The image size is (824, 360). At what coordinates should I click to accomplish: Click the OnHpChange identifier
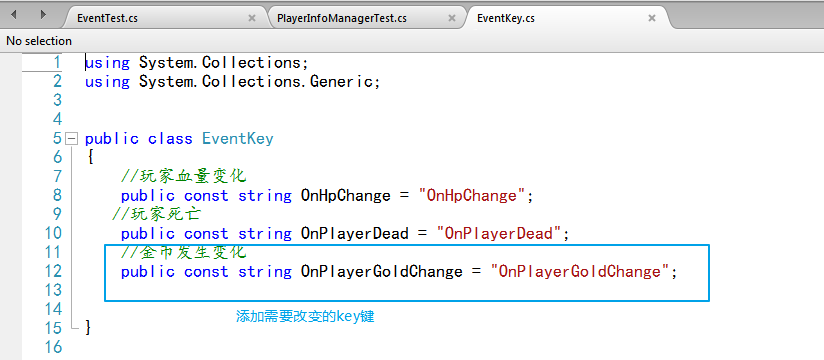tap(345, 196)
